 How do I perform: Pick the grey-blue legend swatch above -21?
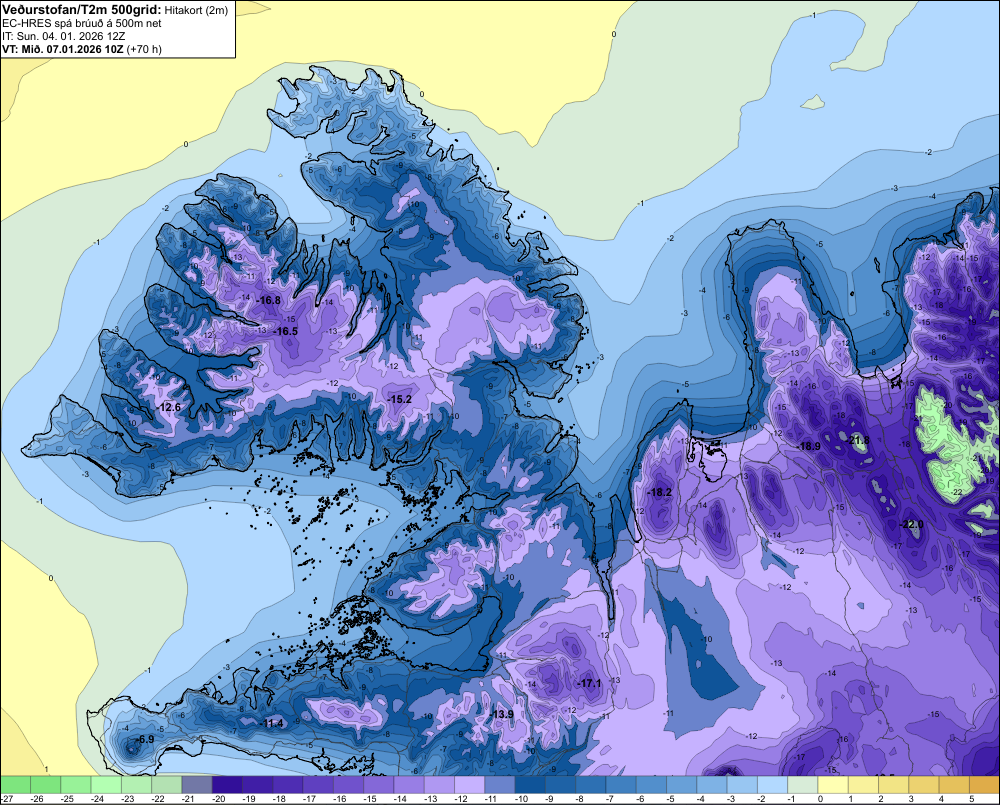197,784
